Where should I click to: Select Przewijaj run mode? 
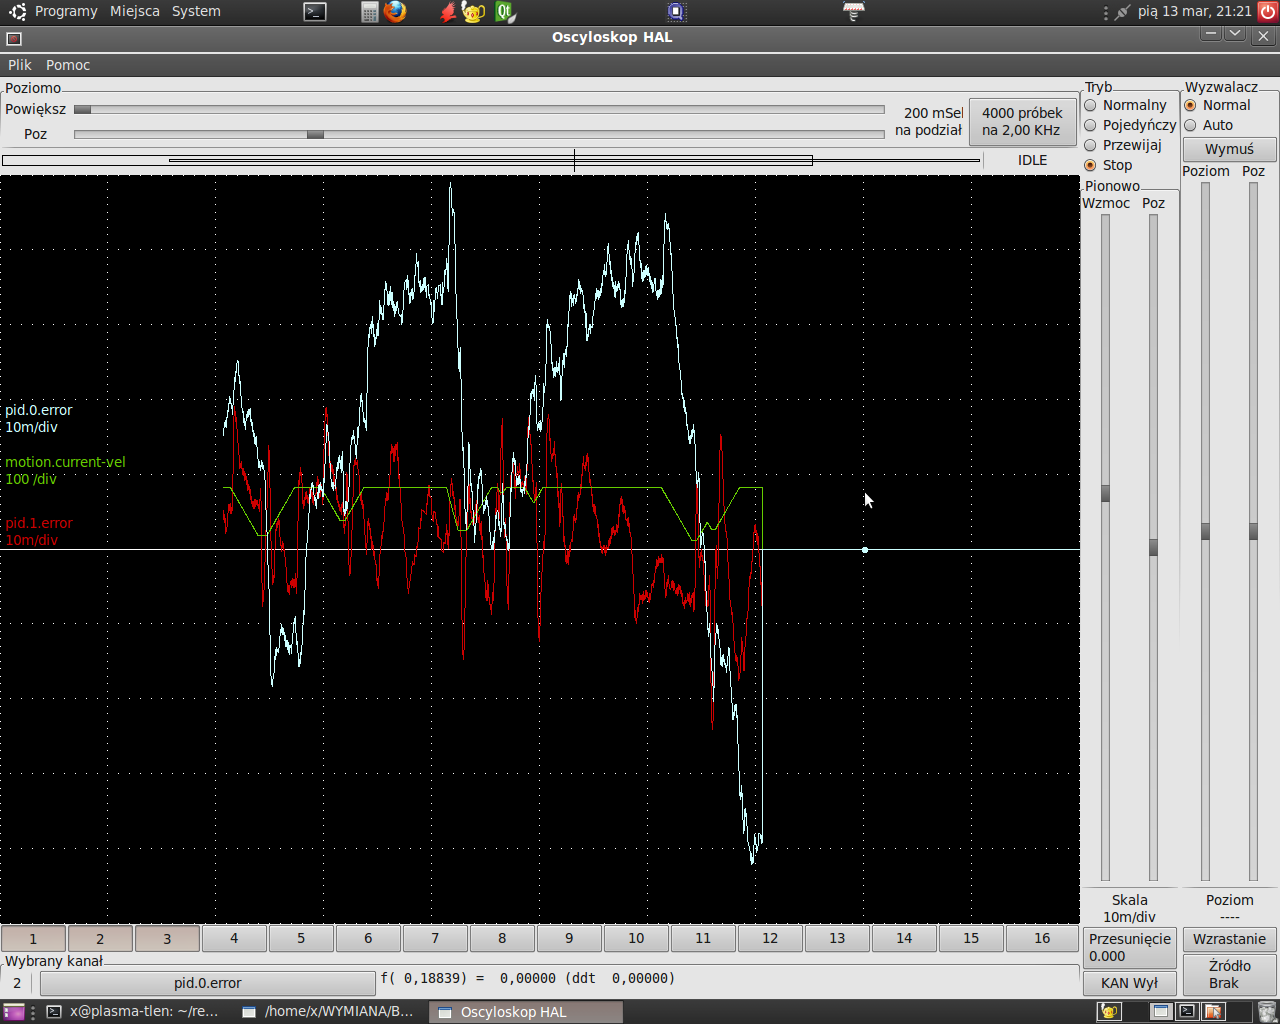point(1123,145)
